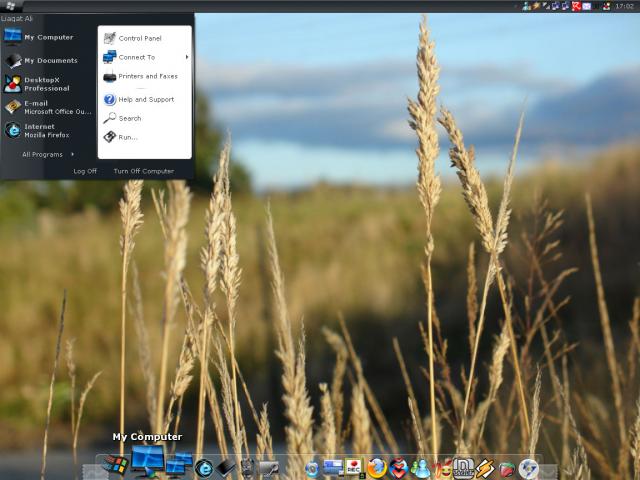
Task: Open the network computers dock icon
Action: point(179,465)
